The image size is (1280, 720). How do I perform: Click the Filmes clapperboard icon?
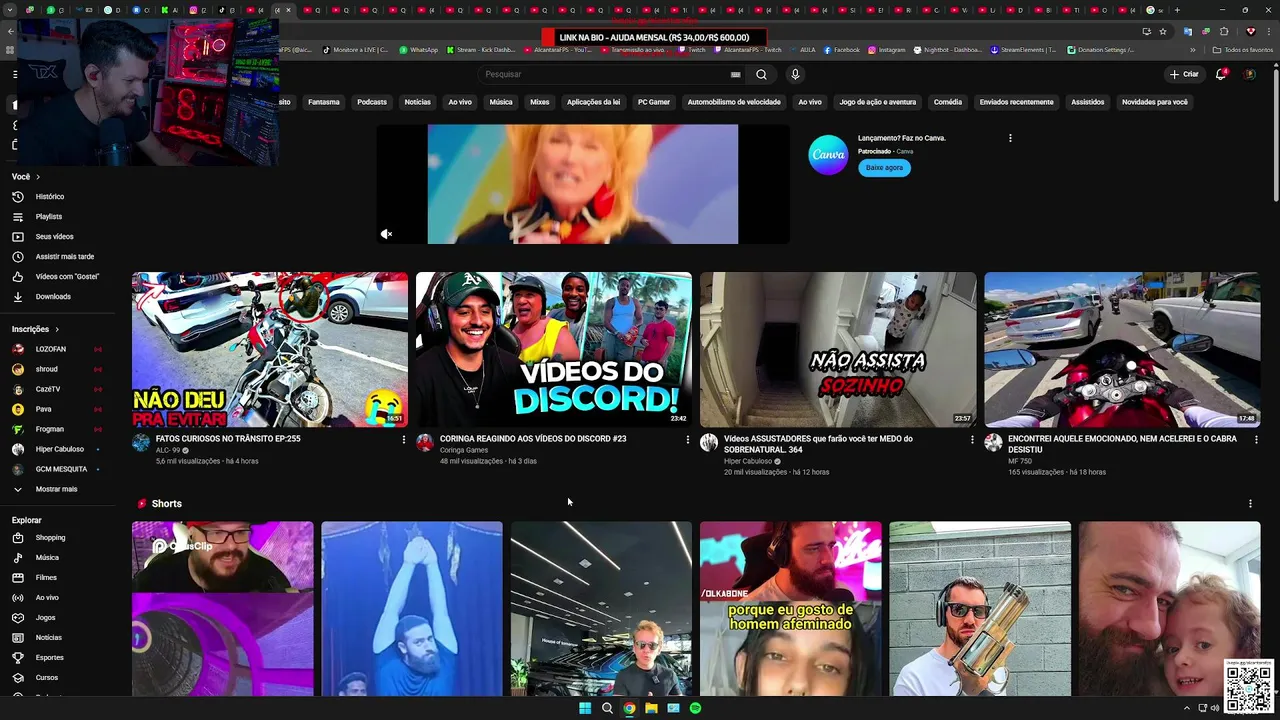click(17, 577)
